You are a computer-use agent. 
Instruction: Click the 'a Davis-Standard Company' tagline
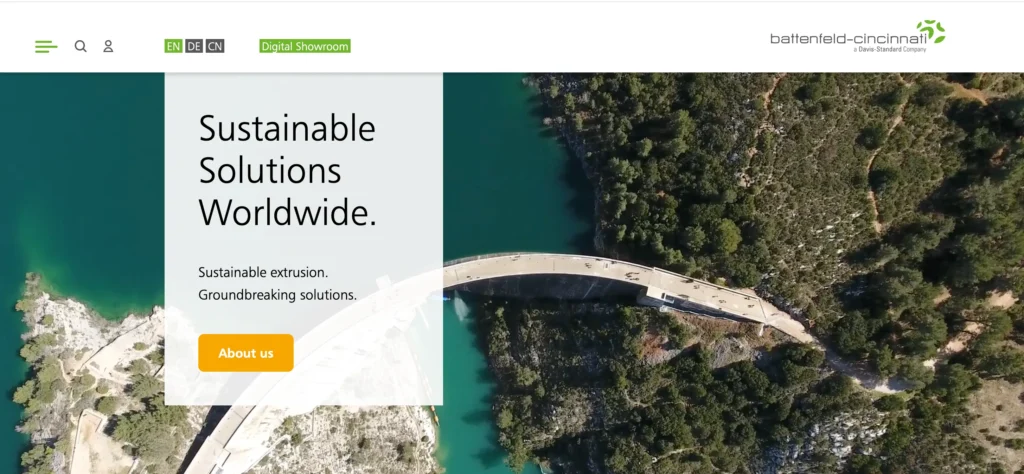[x=889, y=49]
